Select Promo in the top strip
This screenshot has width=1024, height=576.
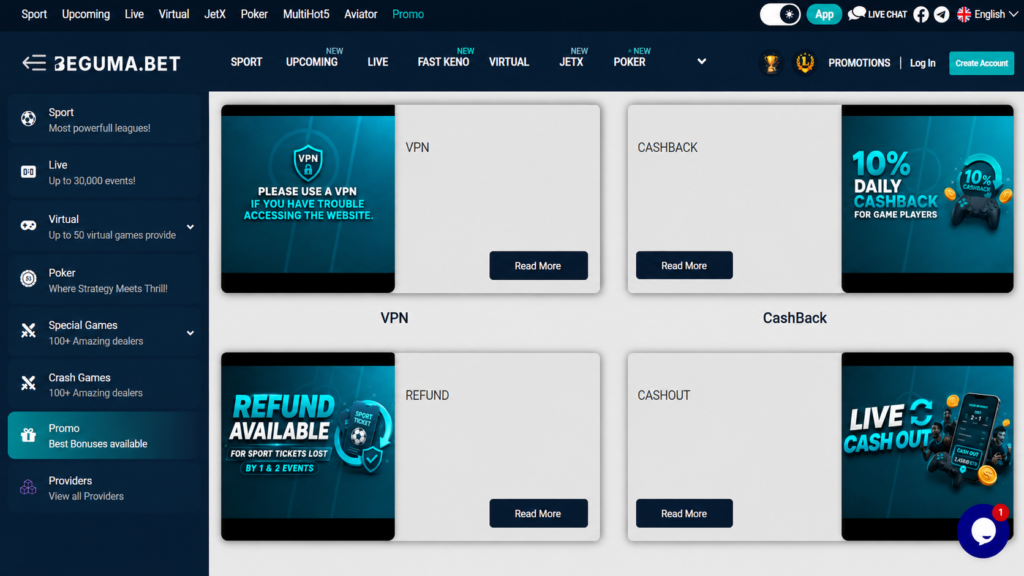pyautogui.click(x=408, y=14)
